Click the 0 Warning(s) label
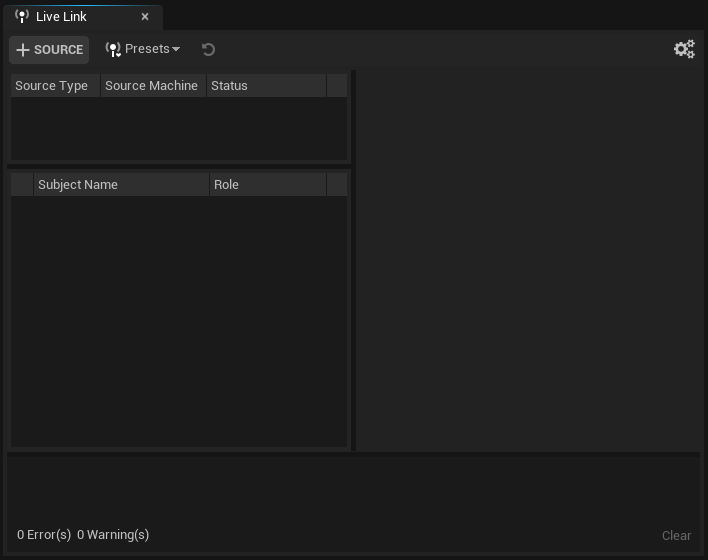This screenshot has width=708, height=560. 113,535
